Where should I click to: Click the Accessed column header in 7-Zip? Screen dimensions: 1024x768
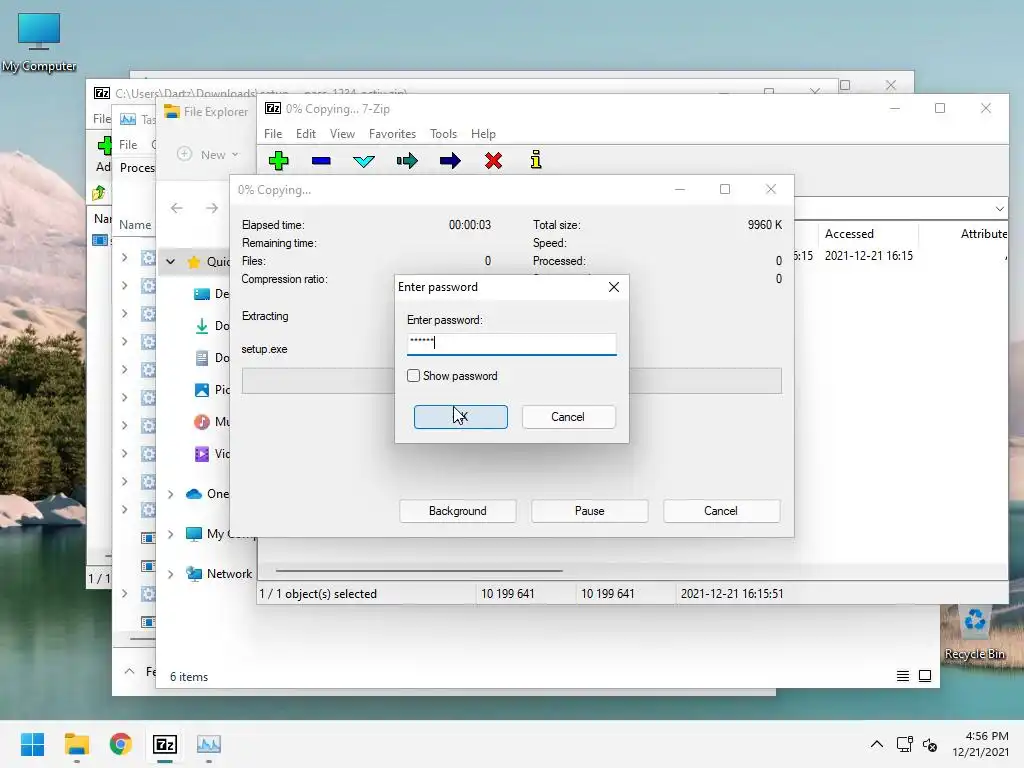click(849, 234)
